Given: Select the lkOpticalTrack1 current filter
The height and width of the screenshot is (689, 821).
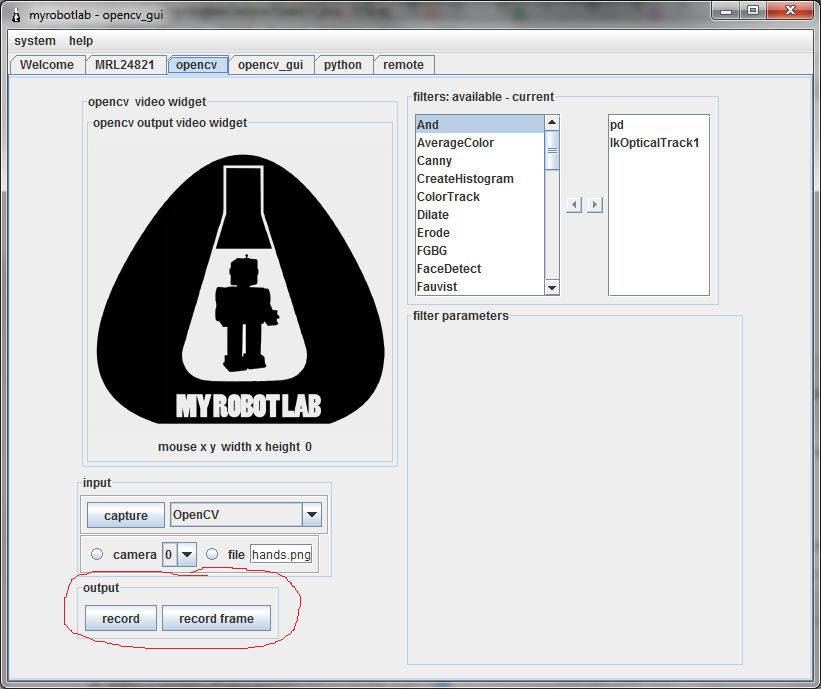Looking at the screenshot, I should click(659, 142).
